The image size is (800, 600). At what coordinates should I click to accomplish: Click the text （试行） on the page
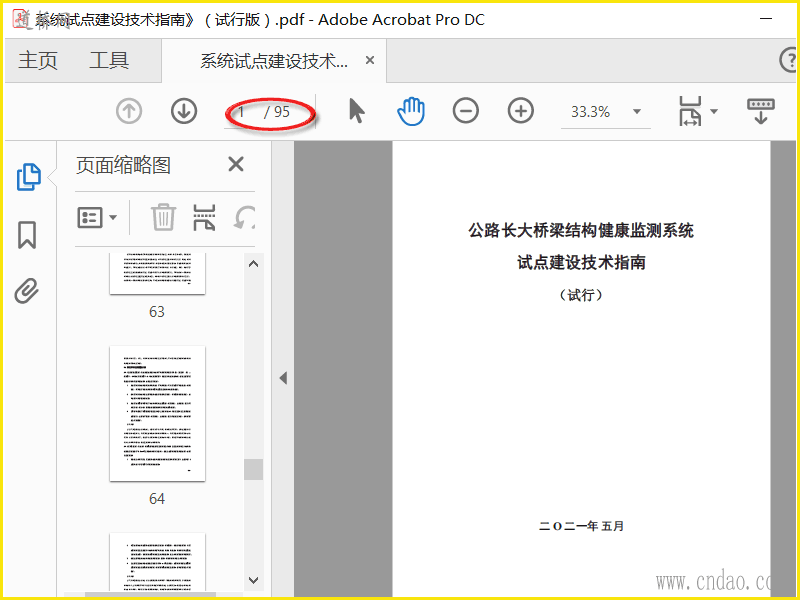point(581,295)
